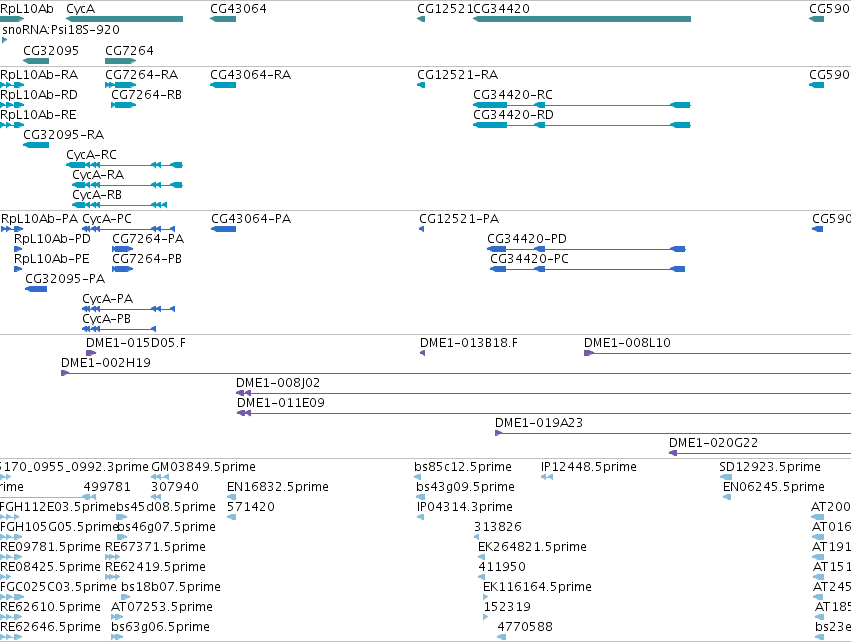Select the RpL10Ab-PD protein

click(x=18, y=249)
